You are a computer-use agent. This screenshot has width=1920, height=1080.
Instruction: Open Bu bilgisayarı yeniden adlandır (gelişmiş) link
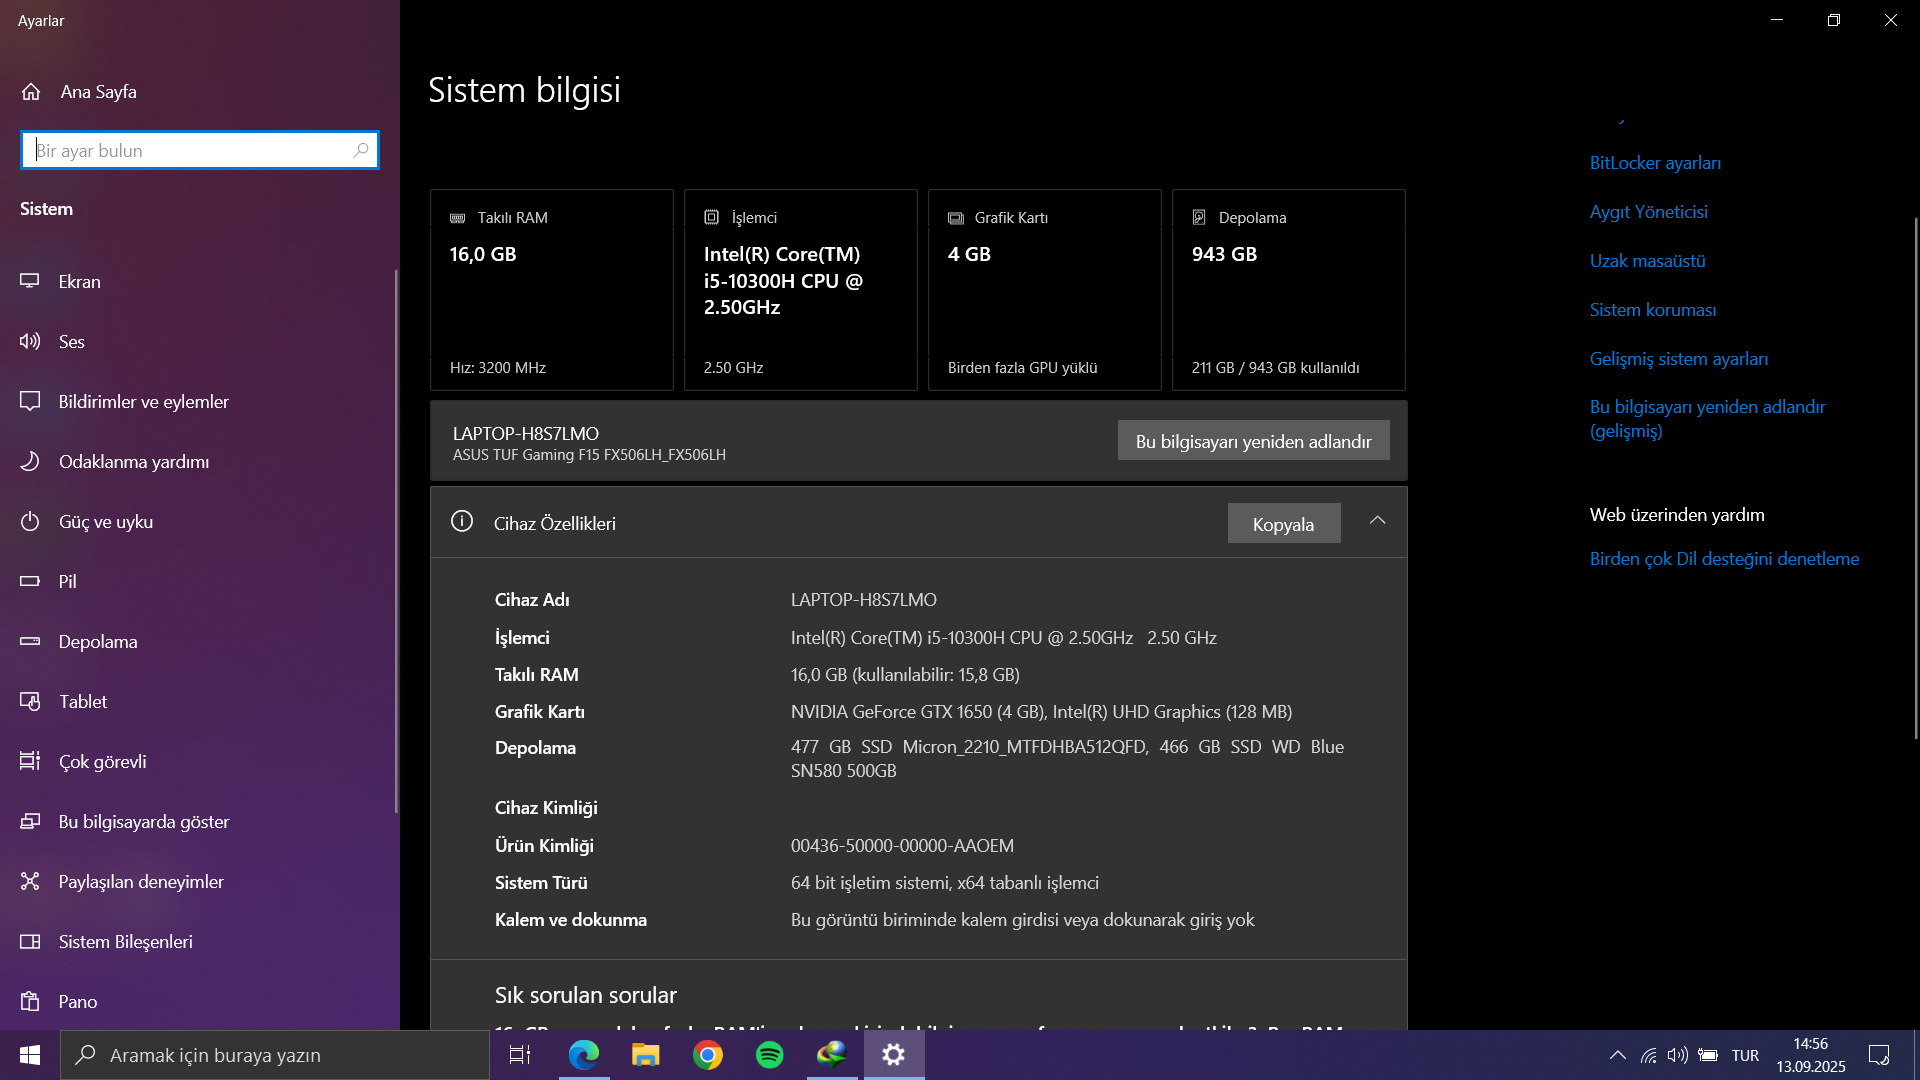(x=1707, y=419)
